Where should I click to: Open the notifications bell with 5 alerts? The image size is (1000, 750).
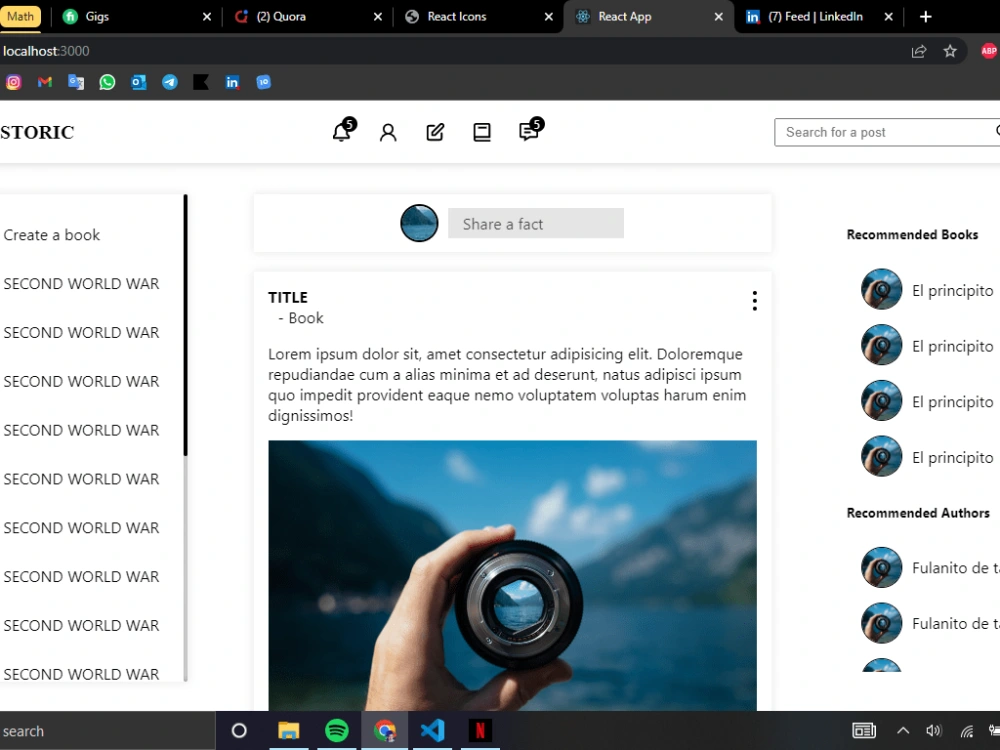click(x=340, y=131)
